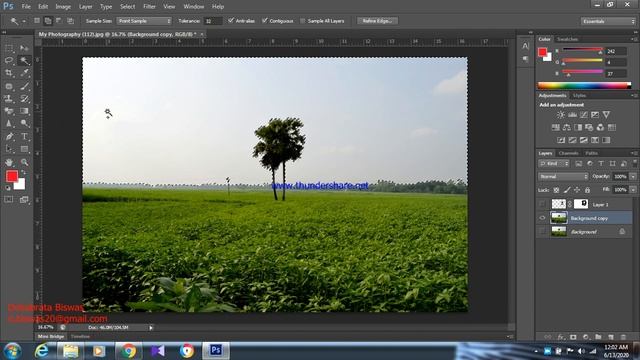The width and height of the screenshot is (640, 360).
Task: Toggle the Anti-alias checkbox
Action: (231, 20)
